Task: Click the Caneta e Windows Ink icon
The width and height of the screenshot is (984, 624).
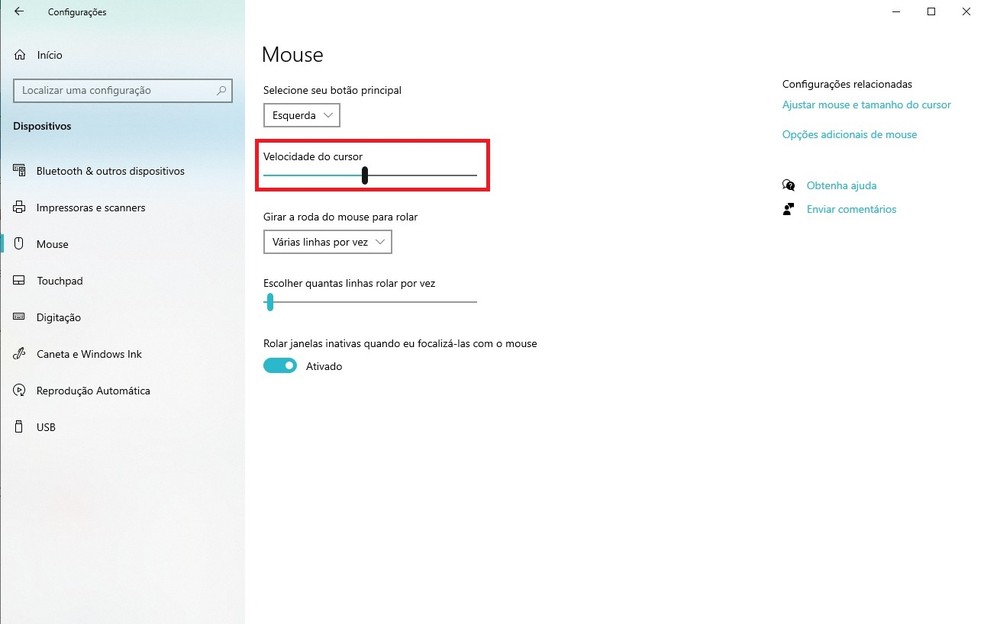Action: (x=19, y=354)
